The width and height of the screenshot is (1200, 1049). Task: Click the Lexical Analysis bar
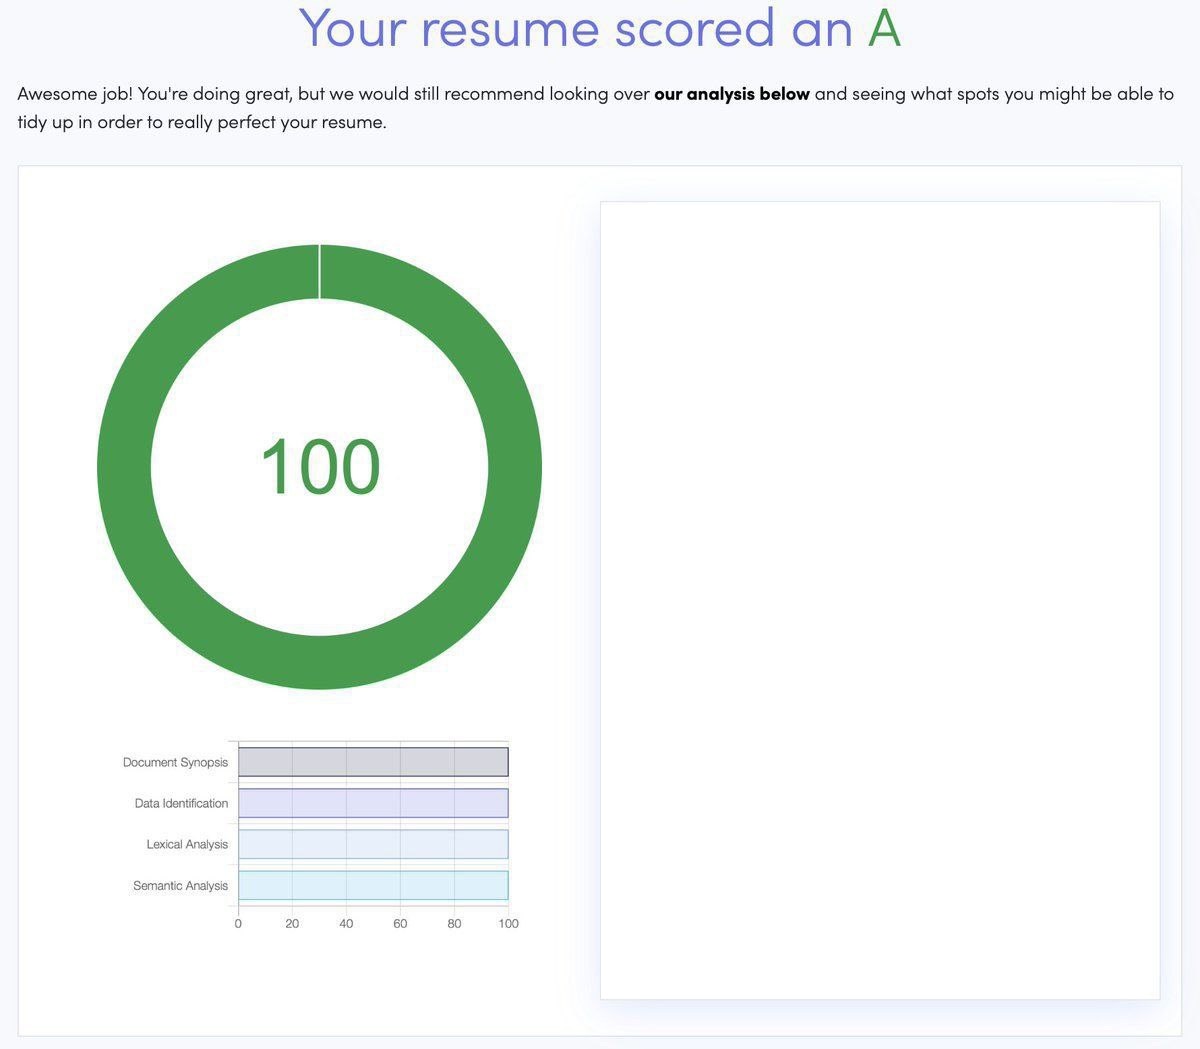(373, 844)
